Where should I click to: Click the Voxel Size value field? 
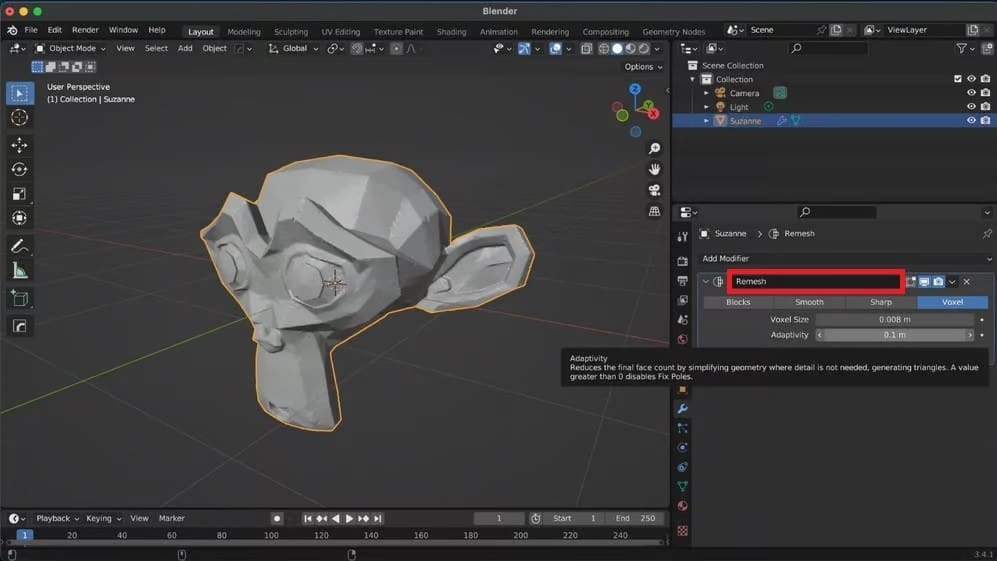[895, 319]
